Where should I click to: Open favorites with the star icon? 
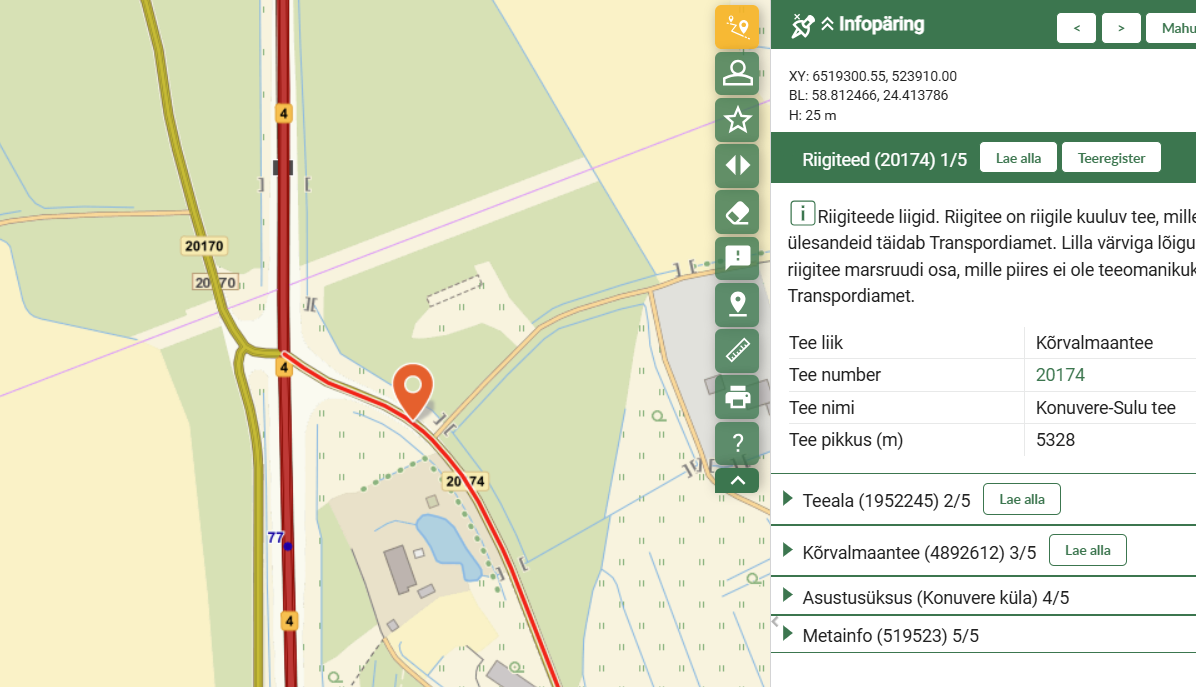pos(737,120)
